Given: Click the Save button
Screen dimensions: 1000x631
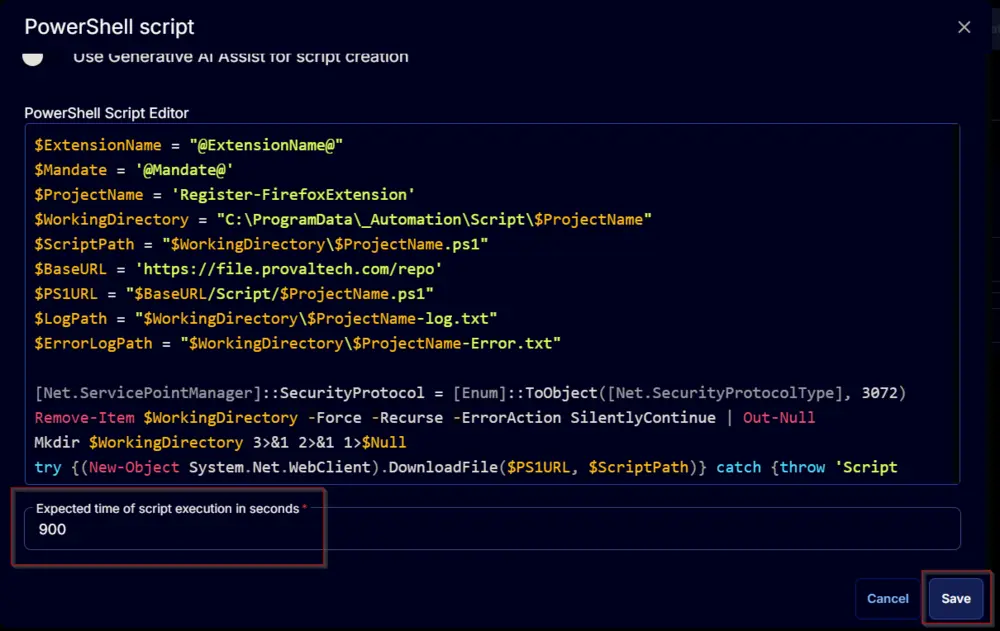Looking at the screenshot, I should click(955, 598).
